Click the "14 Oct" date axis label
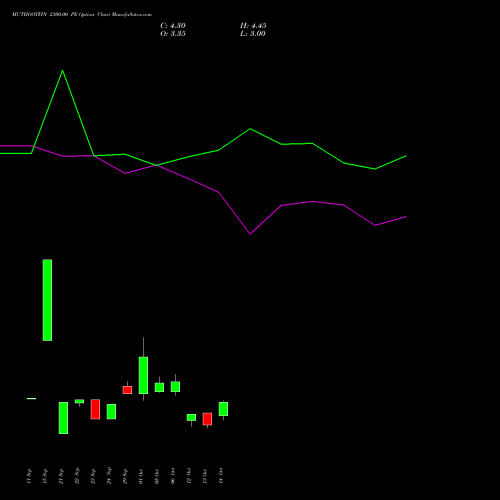 tap(221, 476)
